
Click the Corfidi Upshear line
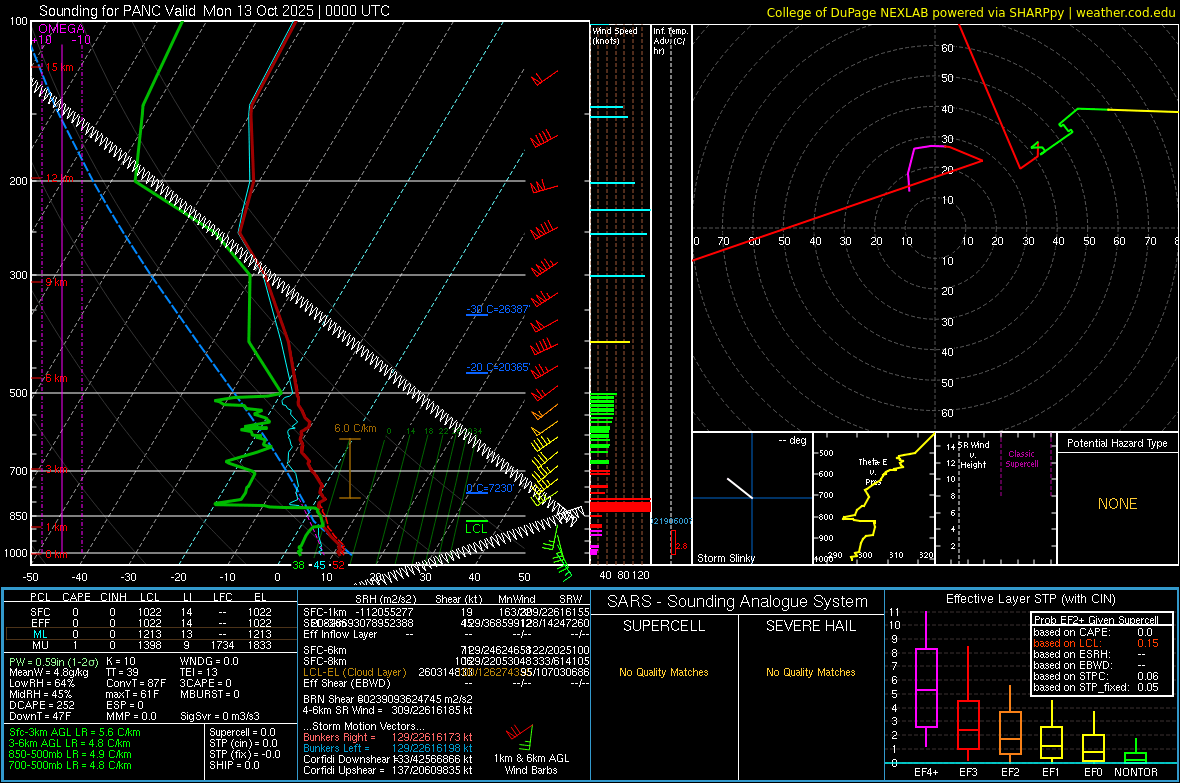[388, 770]
